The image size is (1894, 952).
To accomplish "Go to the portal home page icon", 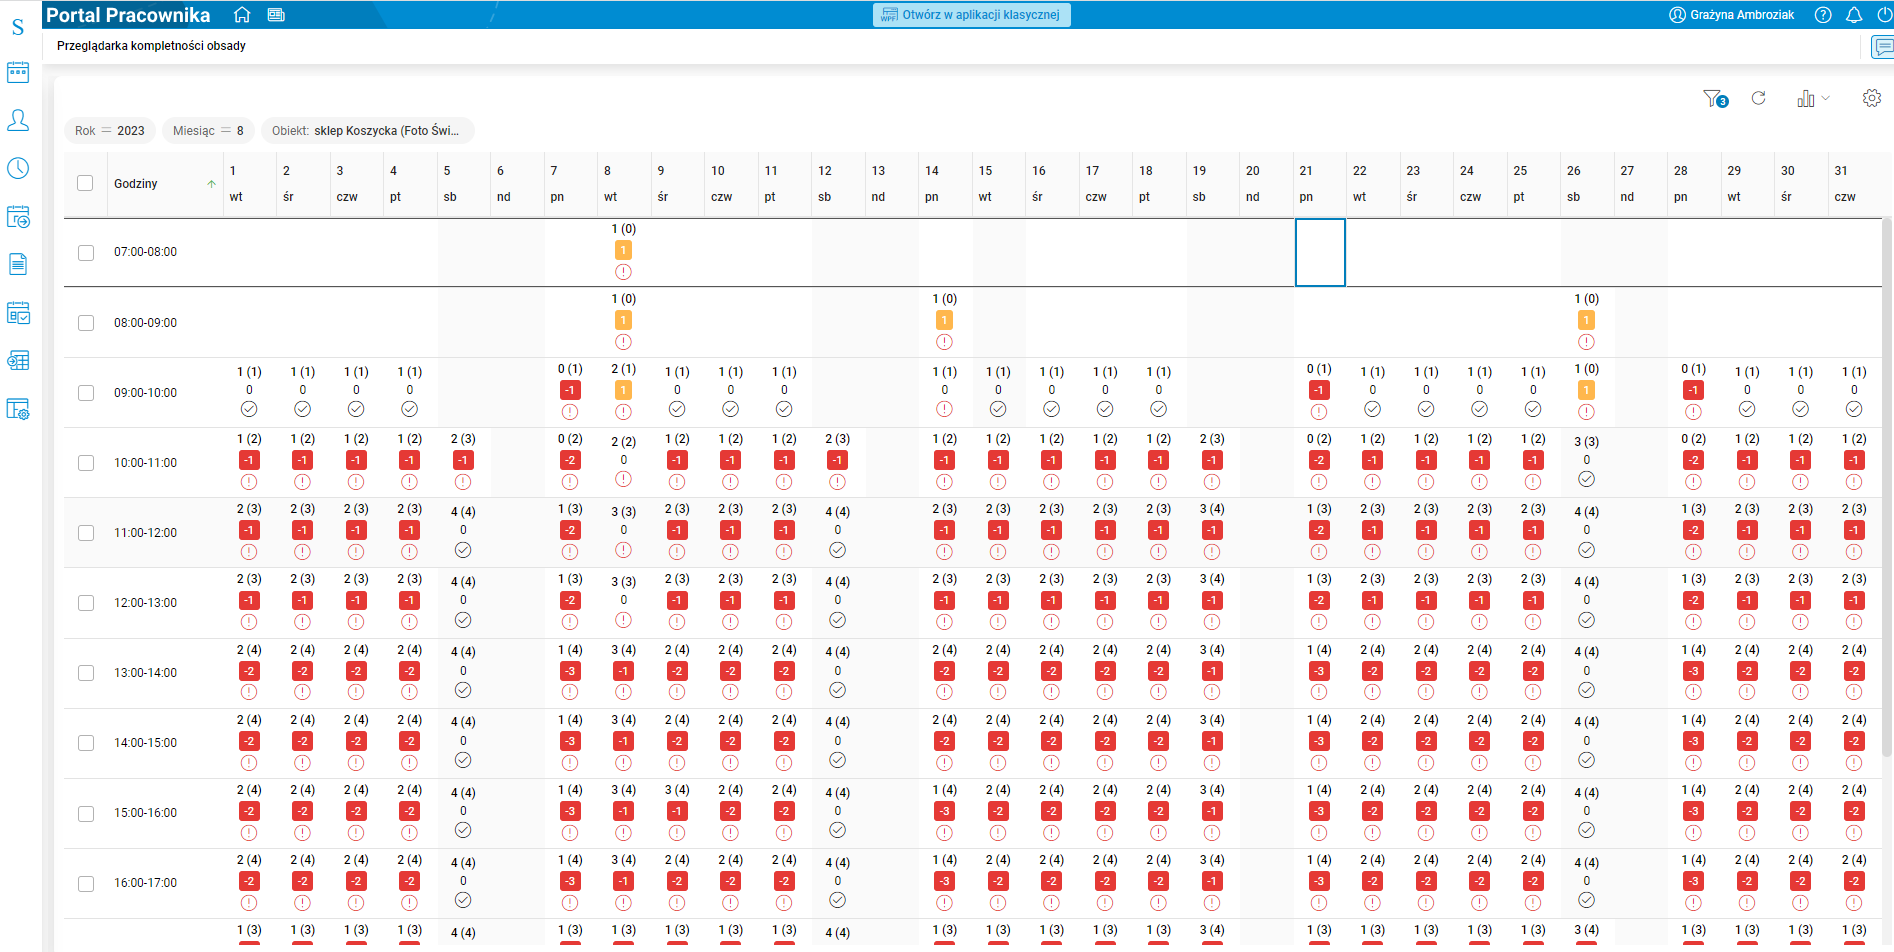I will coord(242,15).
